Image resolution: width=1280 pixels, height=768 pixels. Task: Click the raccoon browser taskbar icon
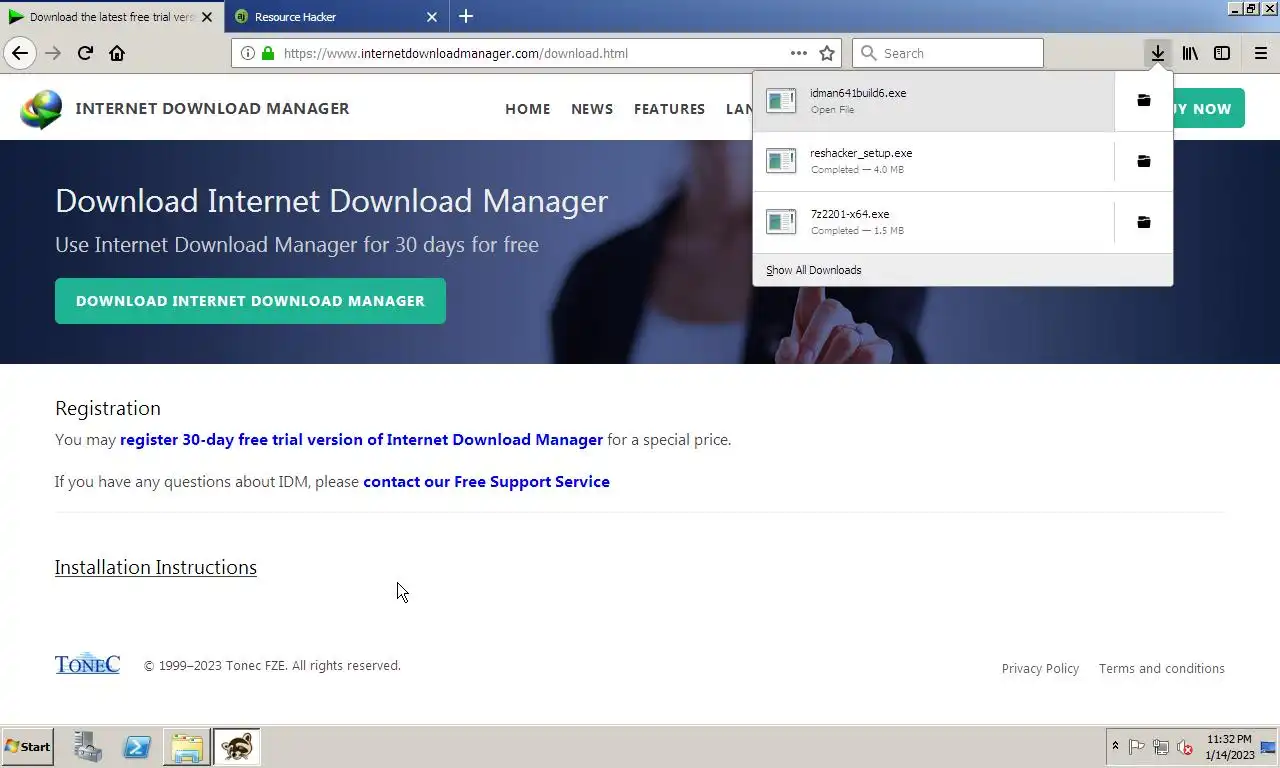[237, 747]
